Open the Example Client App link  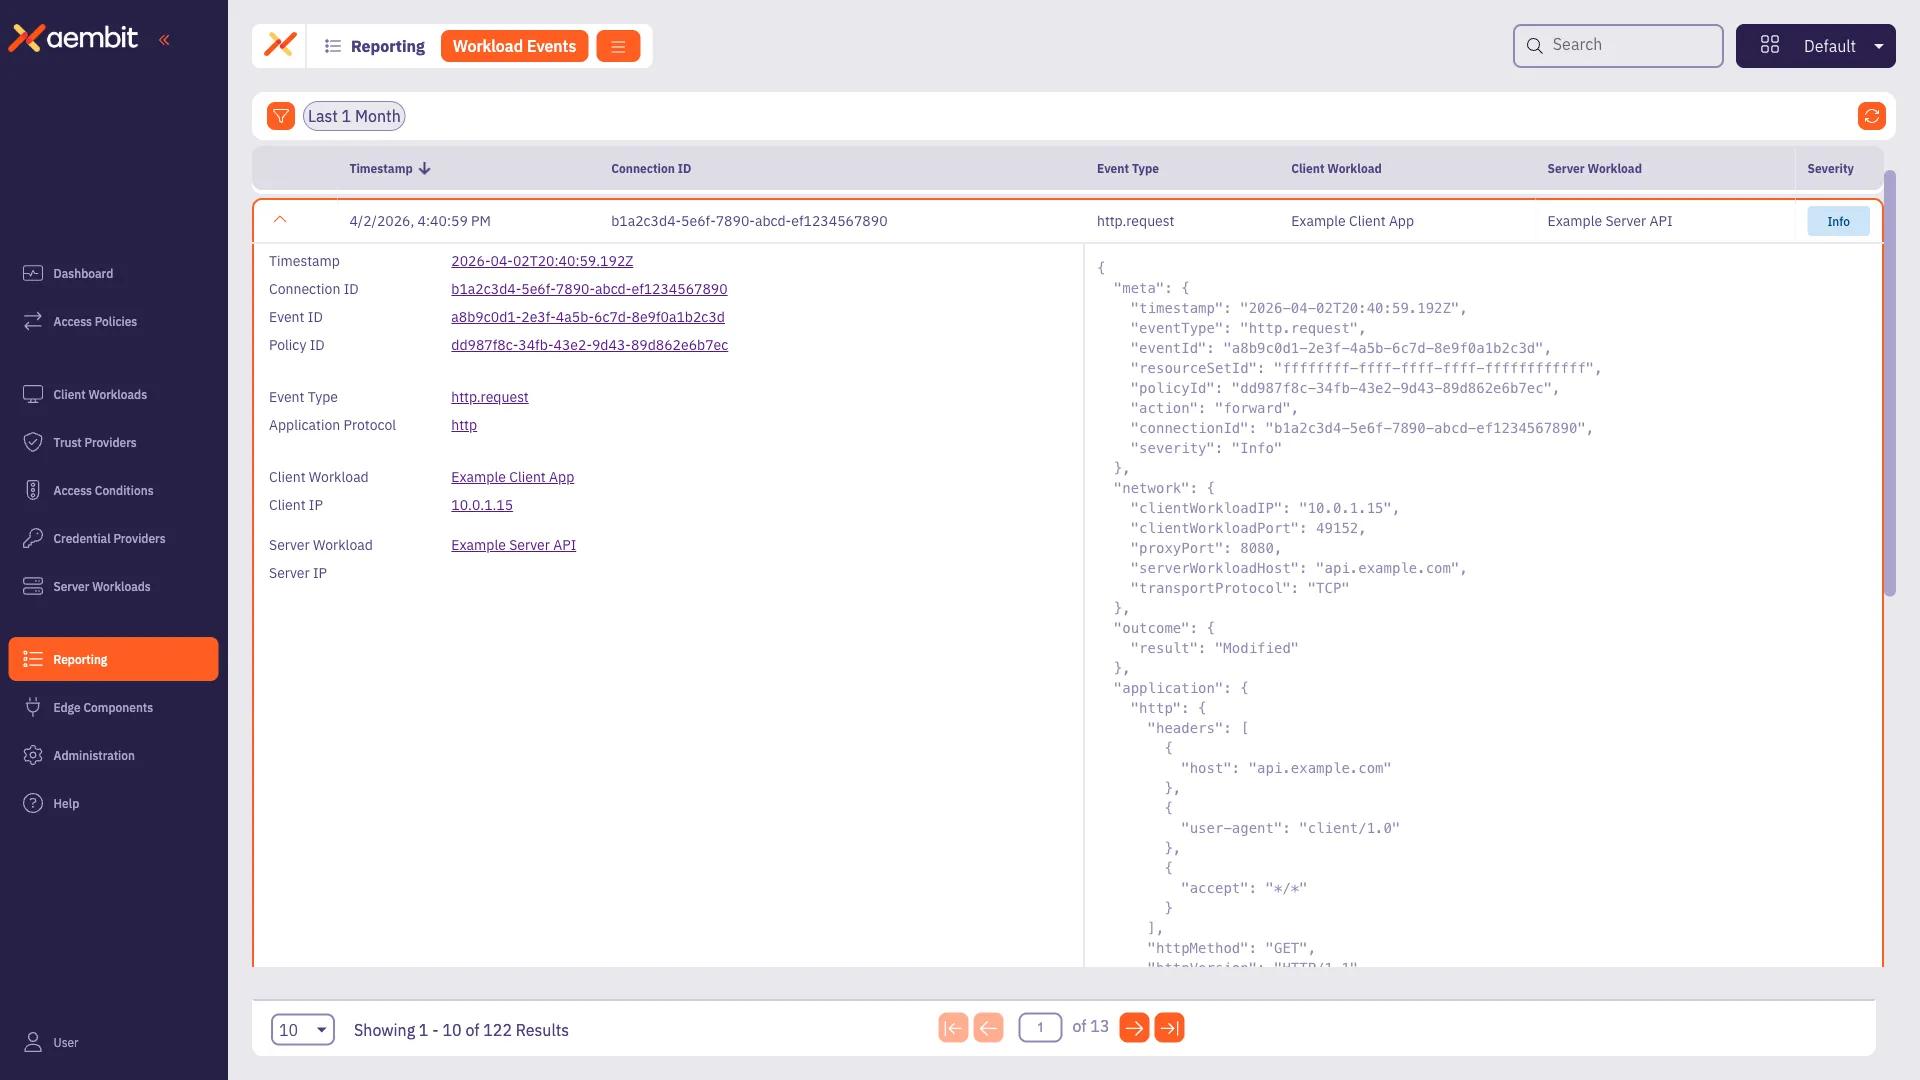[x=512, y=477]
